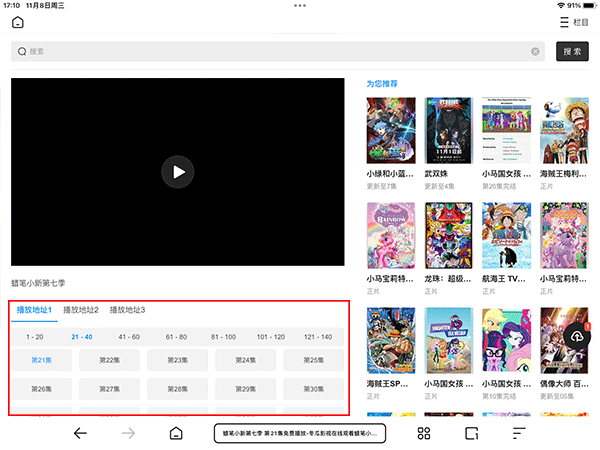Clear the search field with the X icon
The image size is (600, 450).
535,51
